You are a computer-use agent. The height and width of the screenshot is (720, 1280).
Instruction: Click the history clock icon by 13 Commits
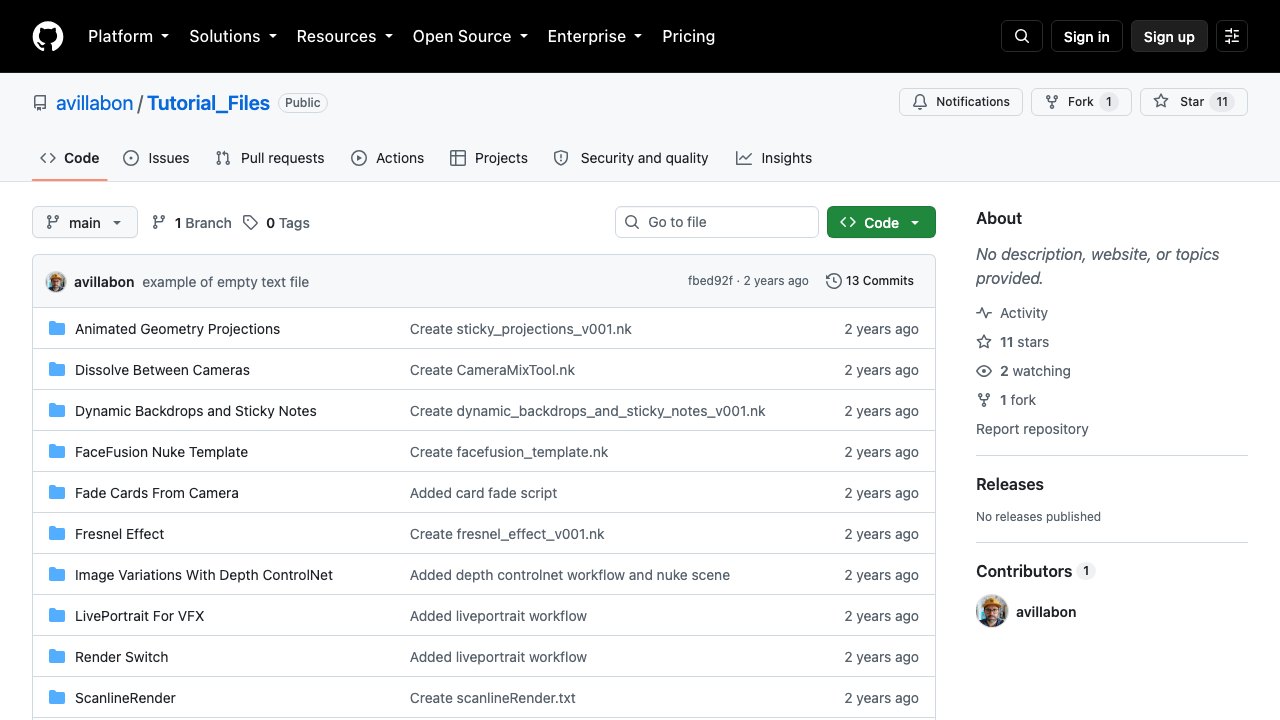click(x=834, y=281)
